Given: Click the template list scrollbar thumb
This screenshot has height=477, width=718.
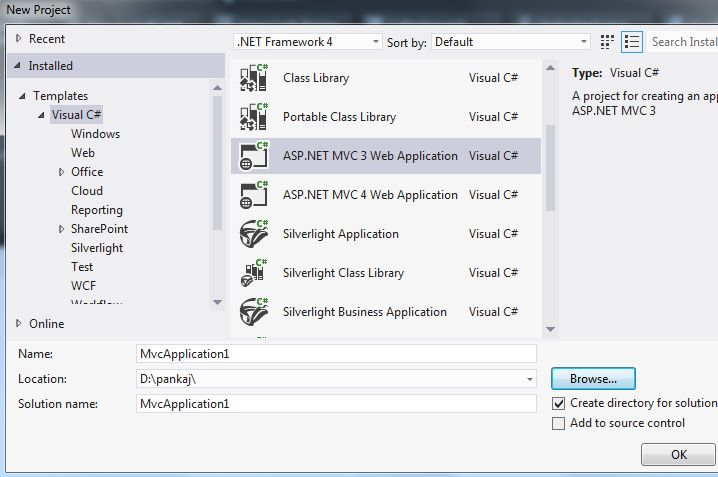Looking at the screenshot, I should [550, 168].
